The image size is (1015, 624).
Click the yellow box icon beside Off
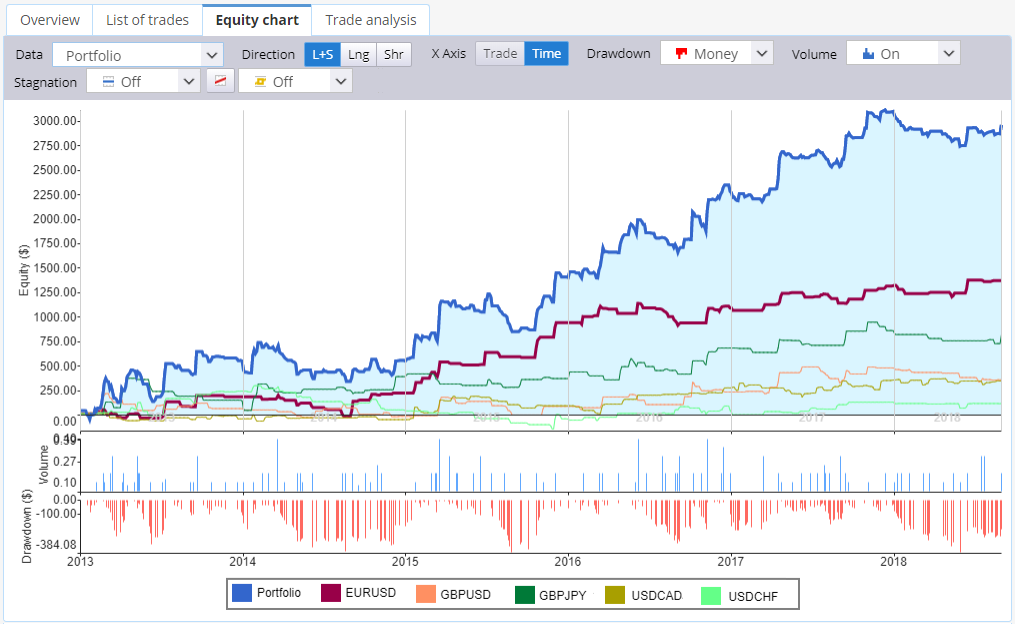260,82
